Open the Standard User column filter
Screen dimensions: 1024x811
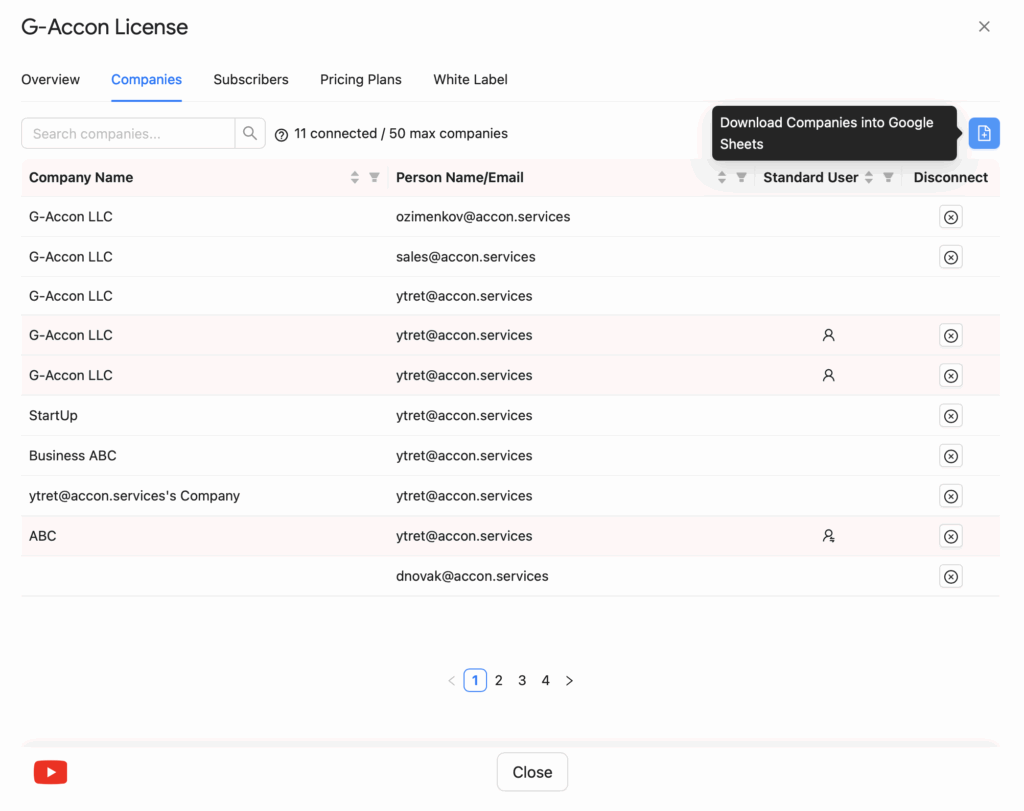click(x=888, y=177)
